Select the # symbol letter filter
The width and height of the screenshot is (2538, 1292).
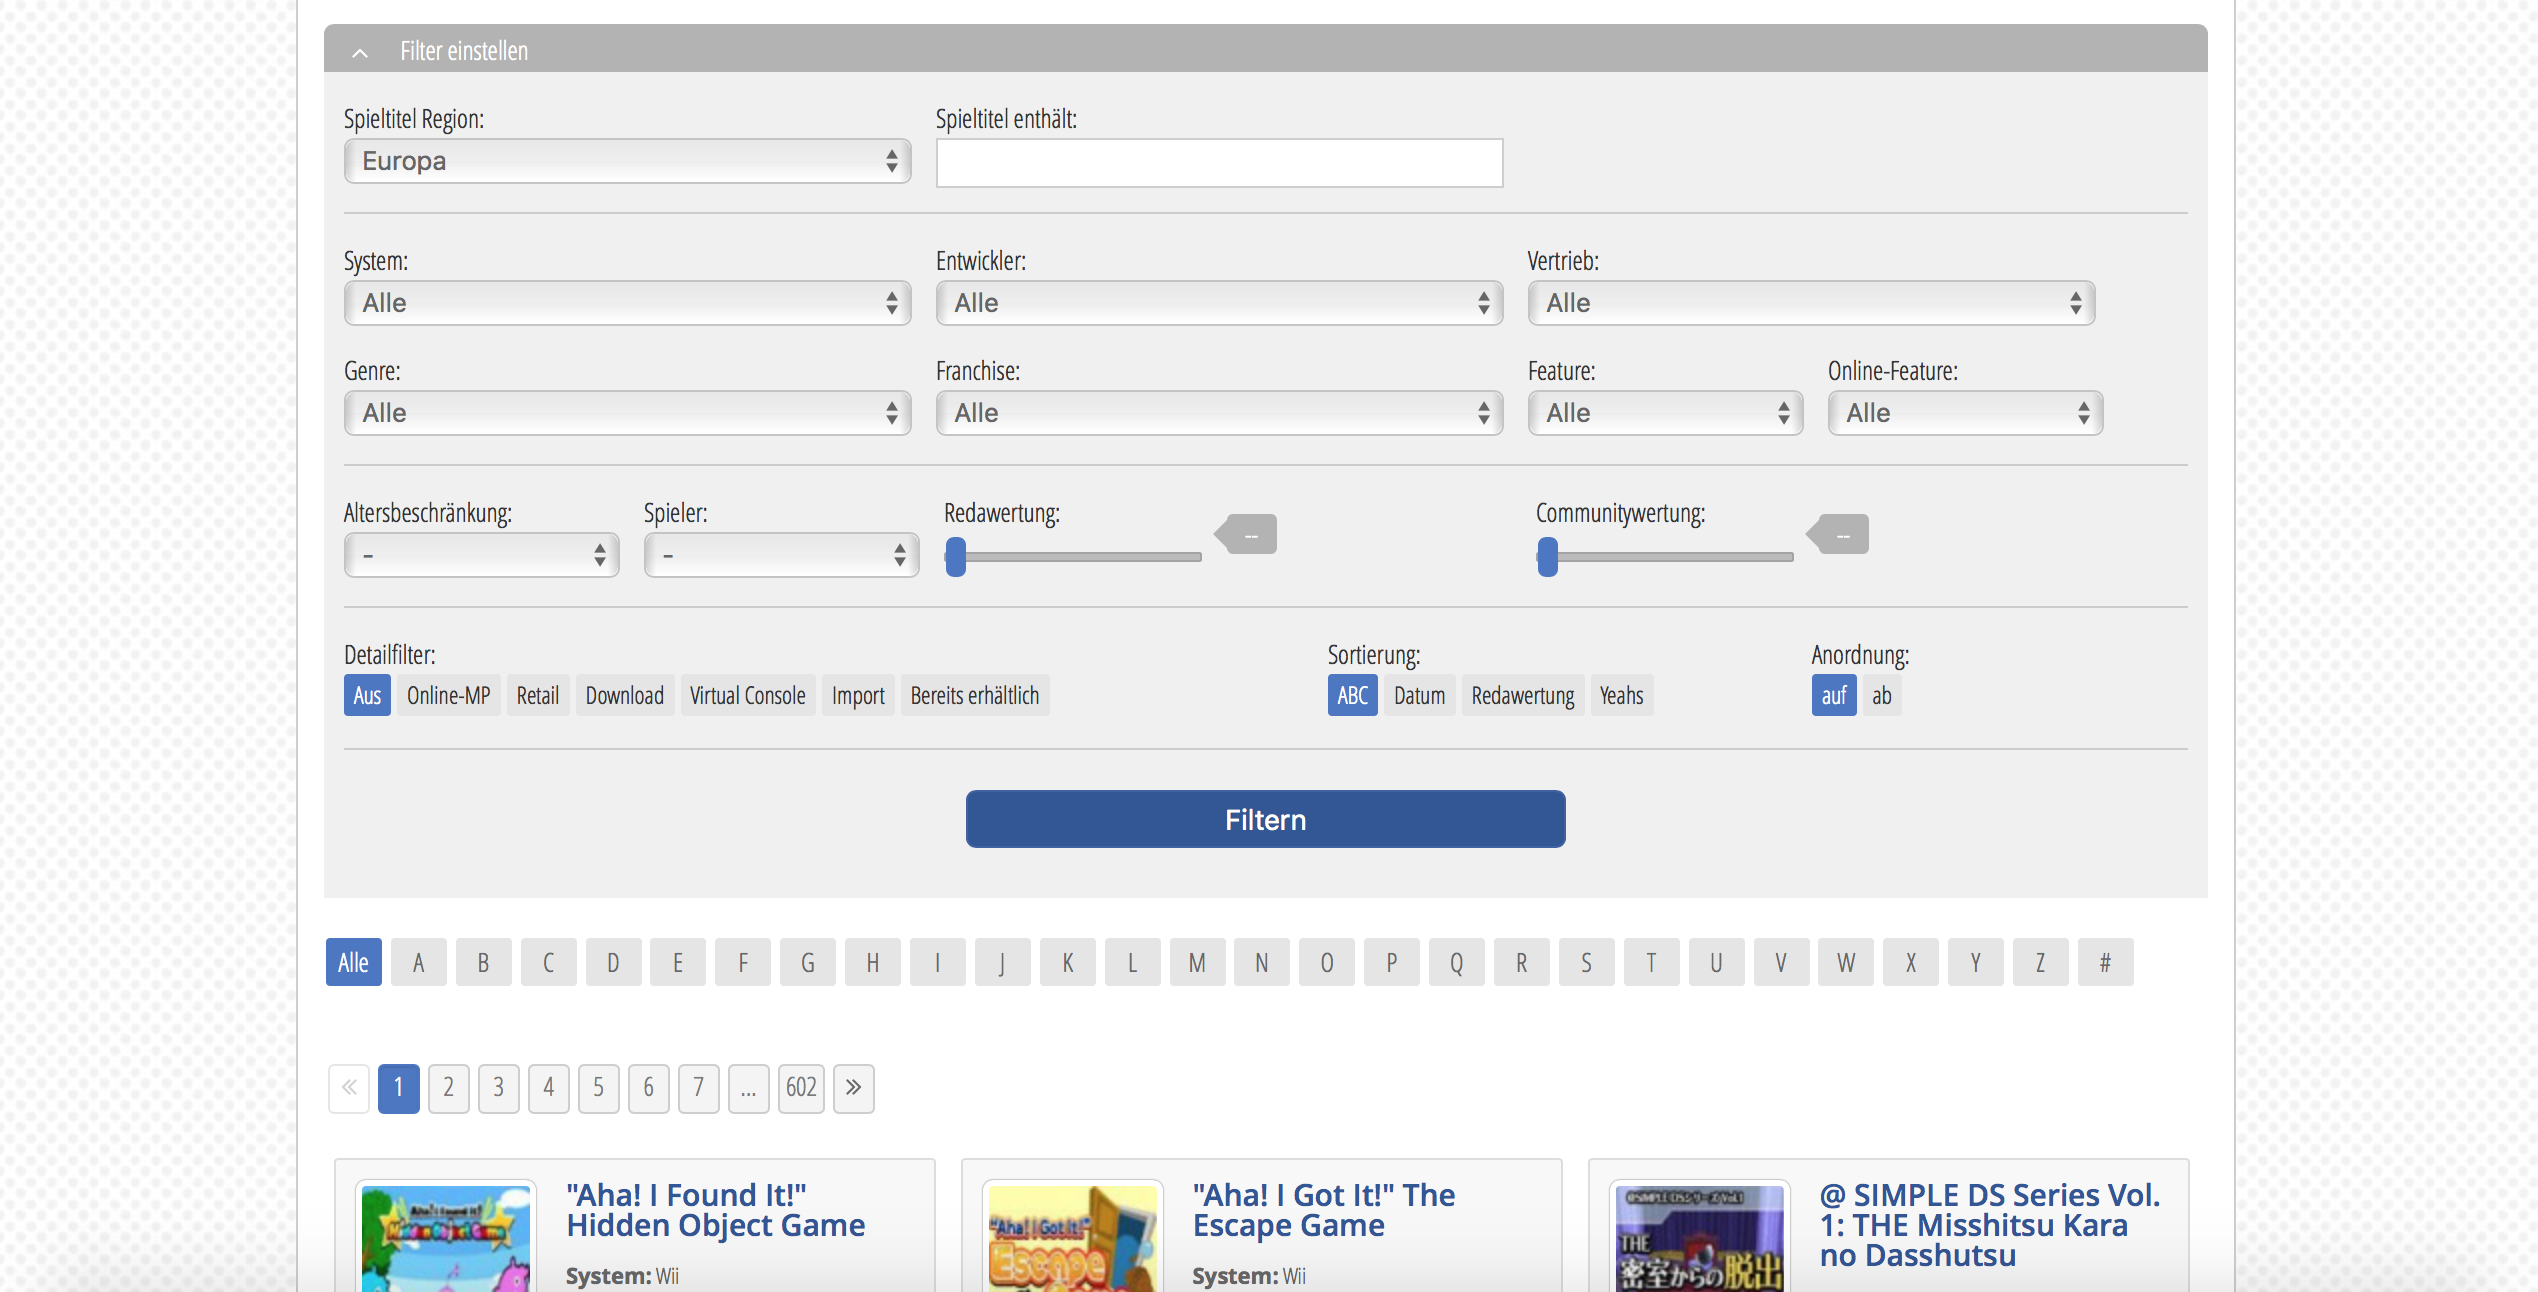click(2105, 962)
